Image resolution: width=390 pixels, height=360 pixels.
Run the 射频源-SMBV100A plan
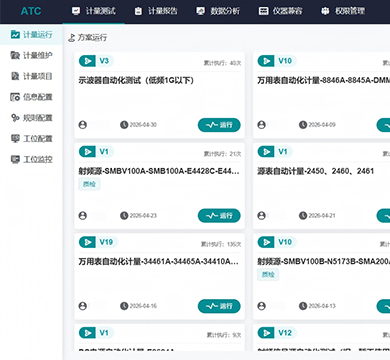click(x=219, y=216)
